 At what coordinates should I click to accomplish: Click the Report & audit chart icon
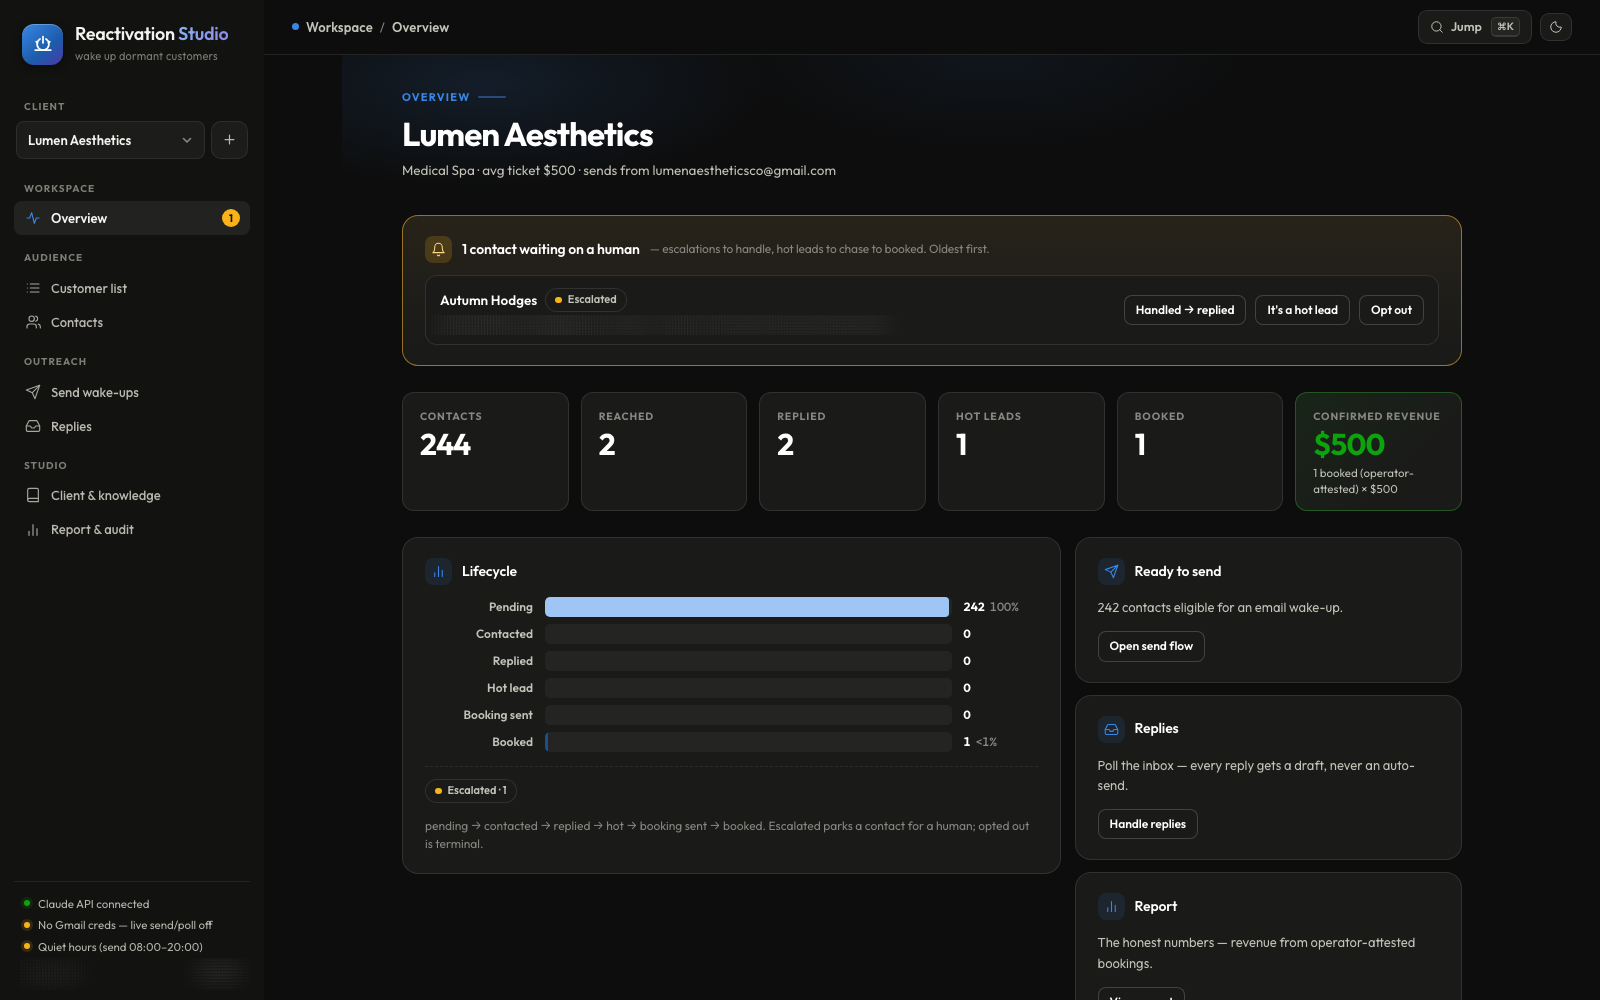tap(33, 529)
